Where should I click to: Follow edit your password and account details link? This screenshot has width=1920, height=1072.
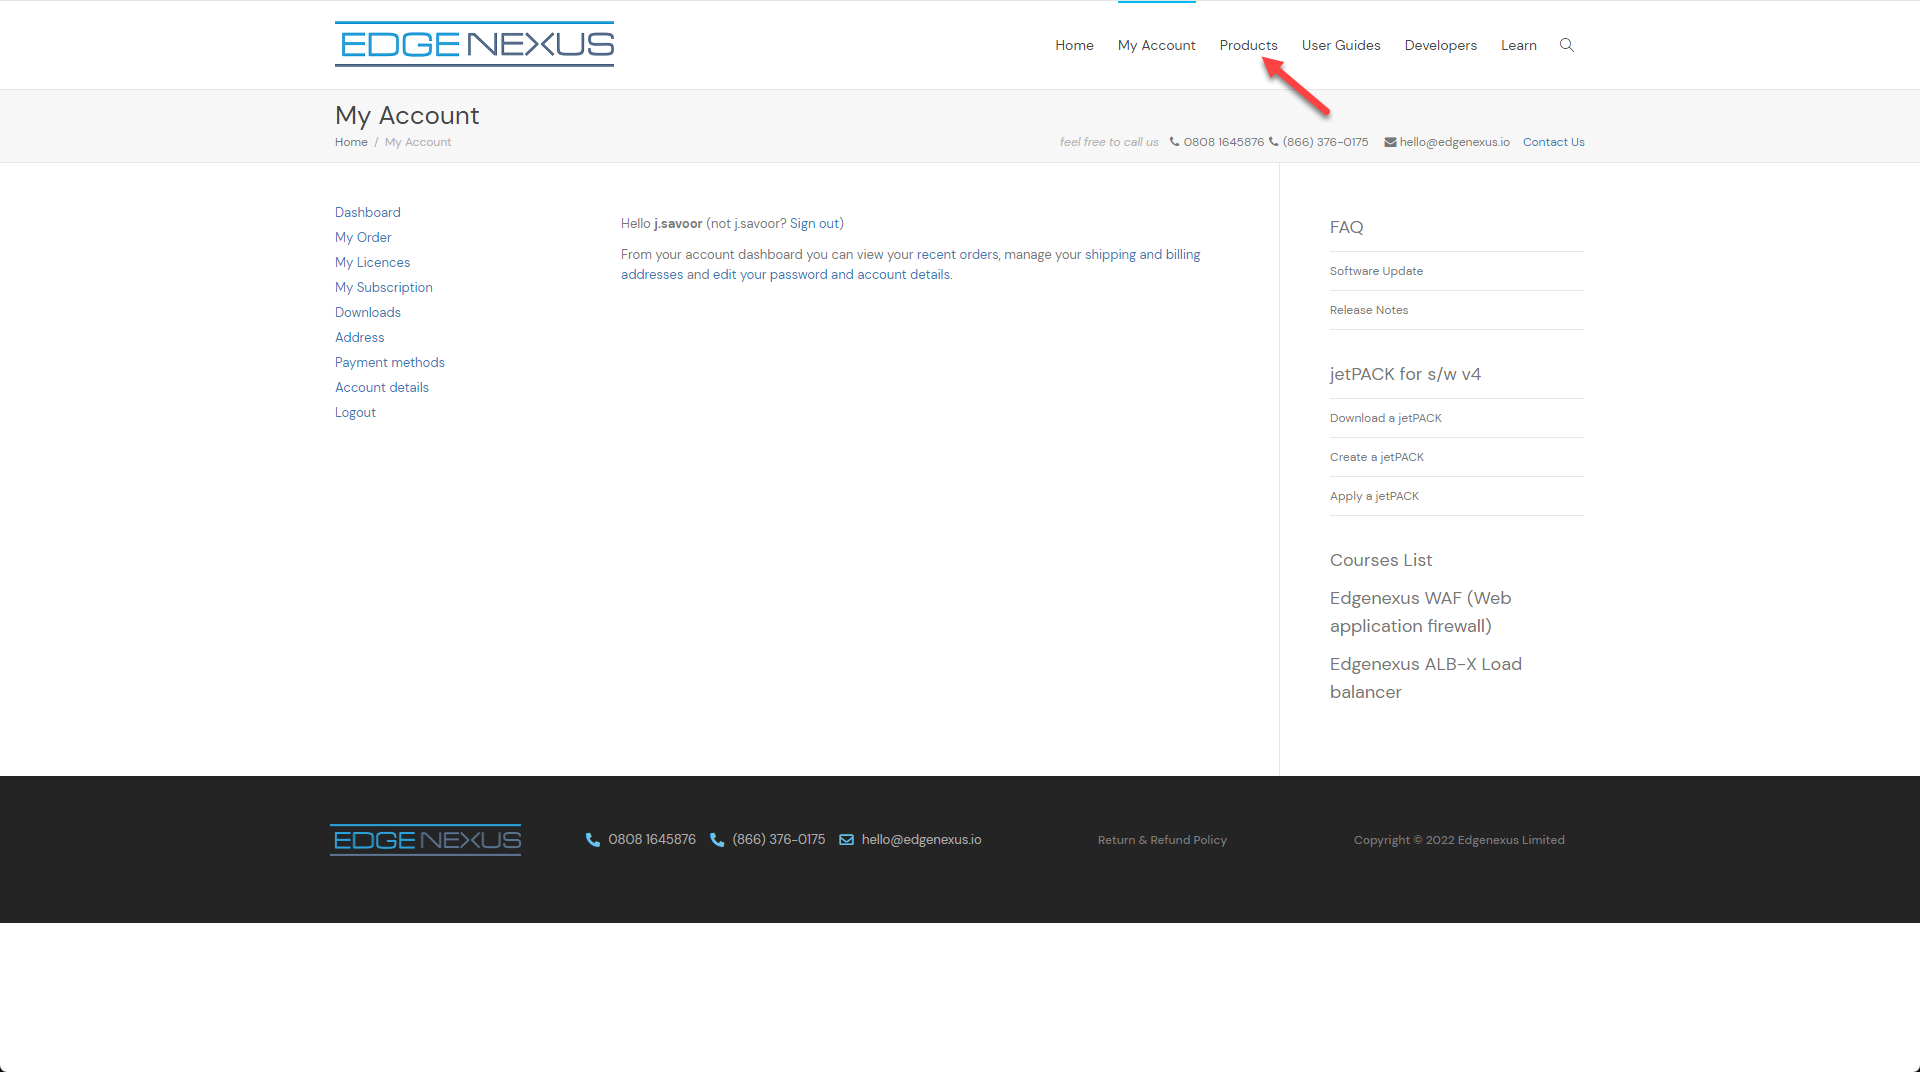point(831,274)
